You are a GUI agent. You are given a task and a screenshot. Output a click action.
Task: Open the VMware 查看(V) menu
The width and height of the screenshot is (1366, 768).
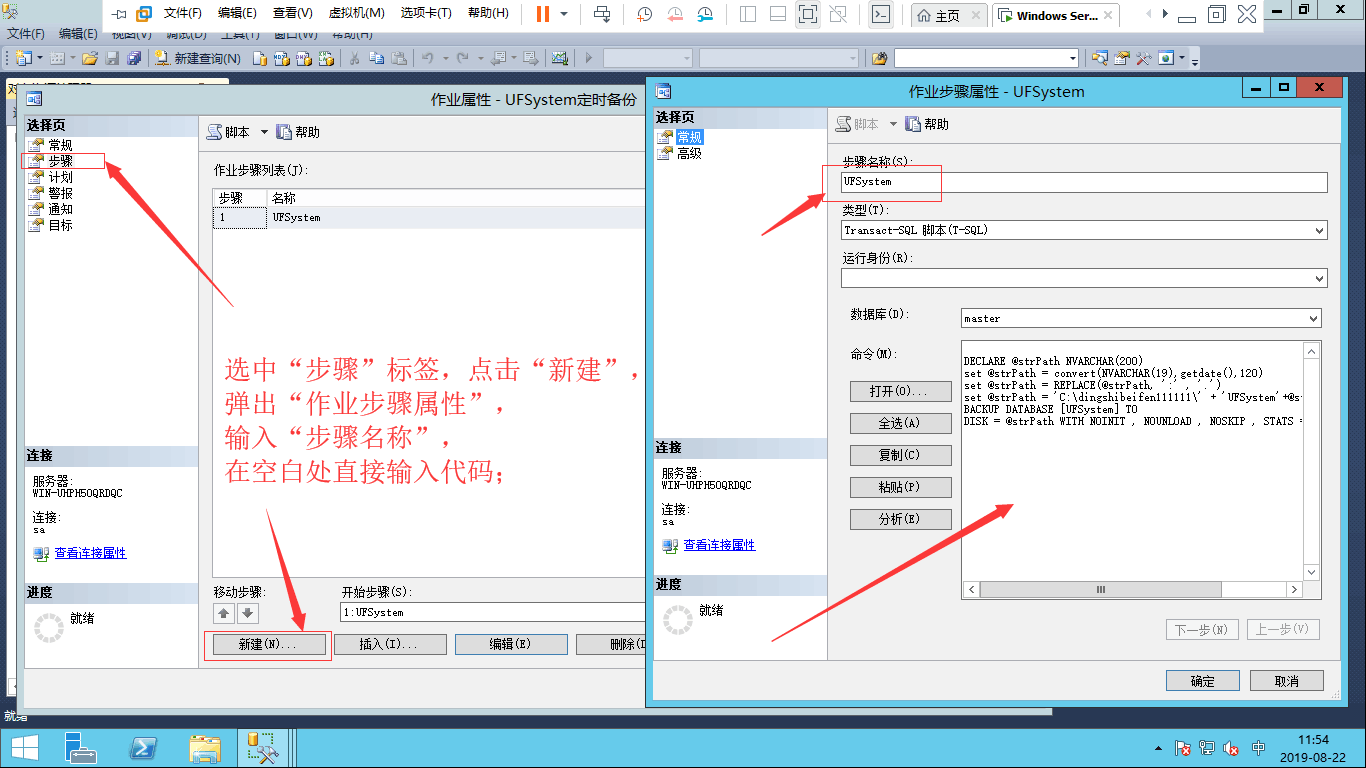(292, 14)
